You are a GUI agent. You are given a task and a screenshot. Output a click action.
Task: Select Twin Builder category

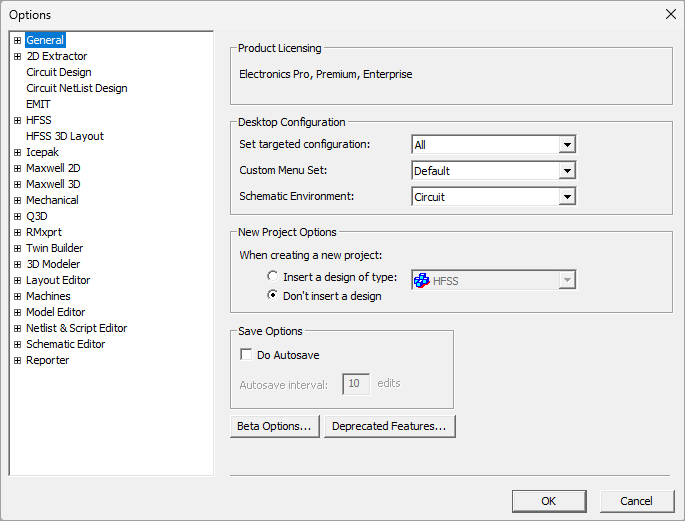click(x=54, y=248)
